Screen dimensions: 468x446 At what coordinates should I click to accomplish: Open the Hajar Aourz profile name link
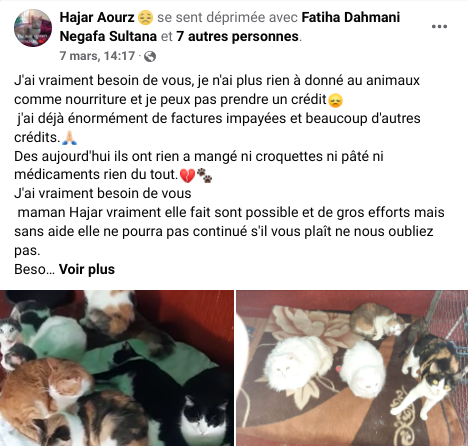click(97, 17)
